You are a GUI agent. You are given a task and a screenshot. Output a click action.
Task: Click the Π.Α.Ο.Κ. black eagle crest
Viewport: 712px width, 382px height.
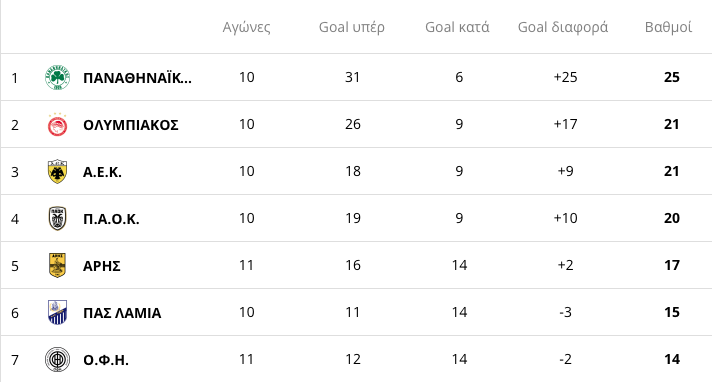click(58, 218)
